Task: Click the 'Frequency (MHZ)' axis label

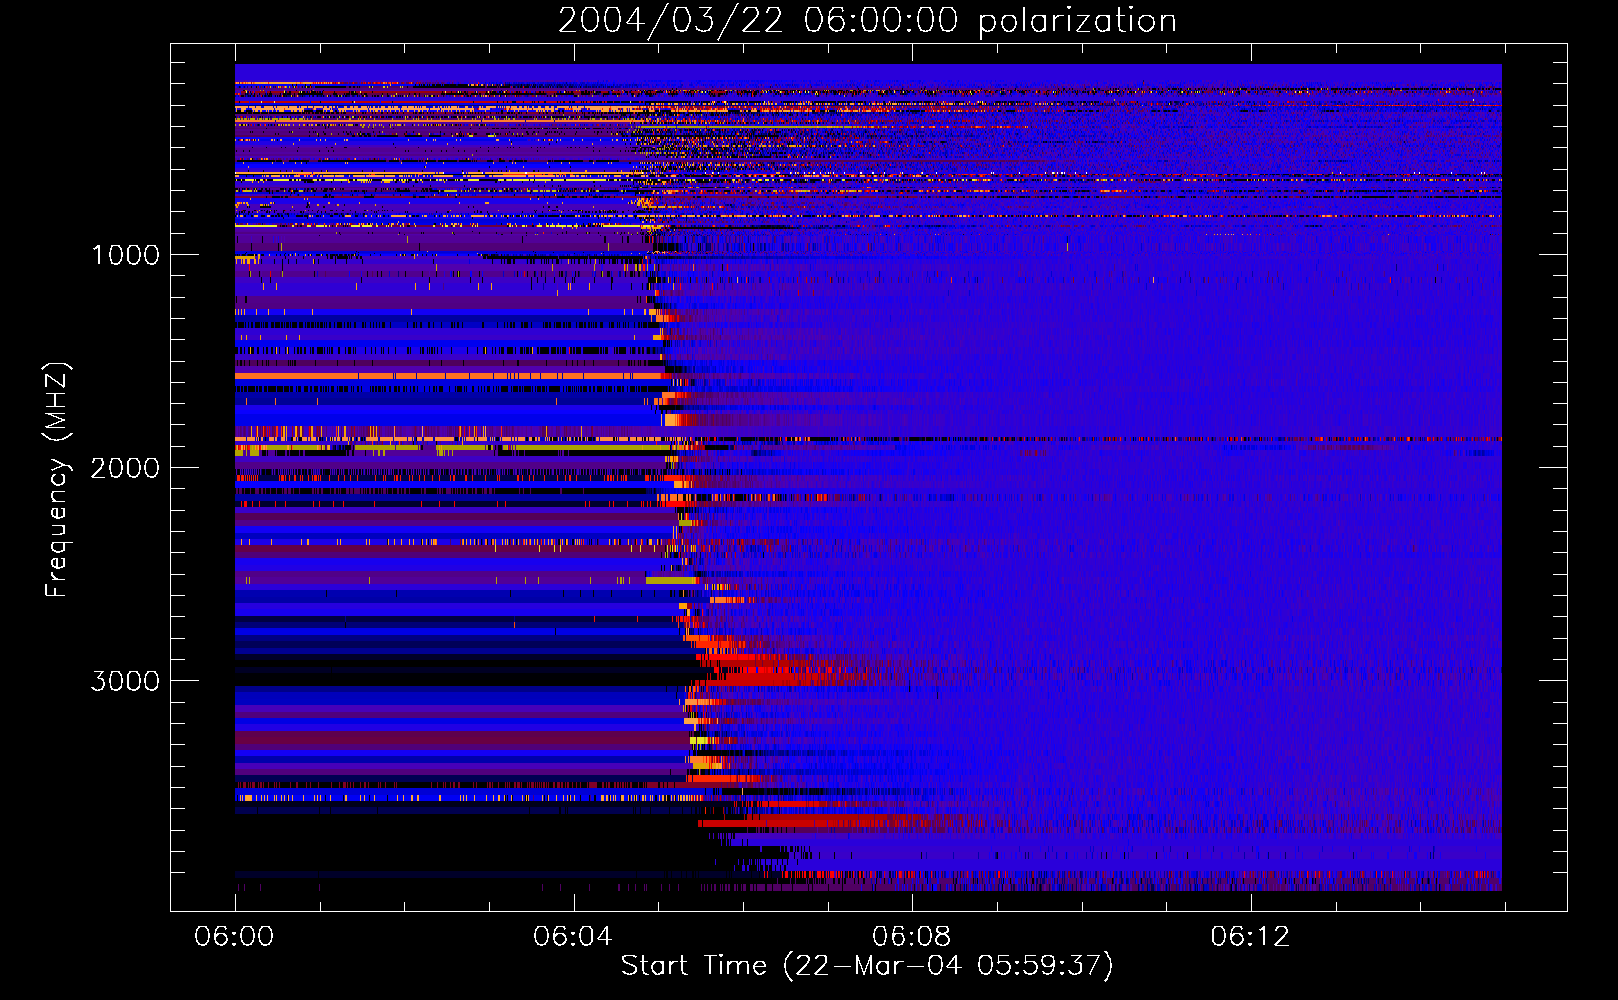Action: click(56, 480)
